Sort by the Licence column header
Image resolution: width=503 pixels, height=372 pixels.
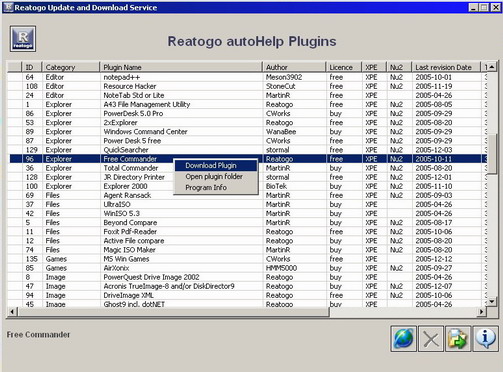coord(344,67)
